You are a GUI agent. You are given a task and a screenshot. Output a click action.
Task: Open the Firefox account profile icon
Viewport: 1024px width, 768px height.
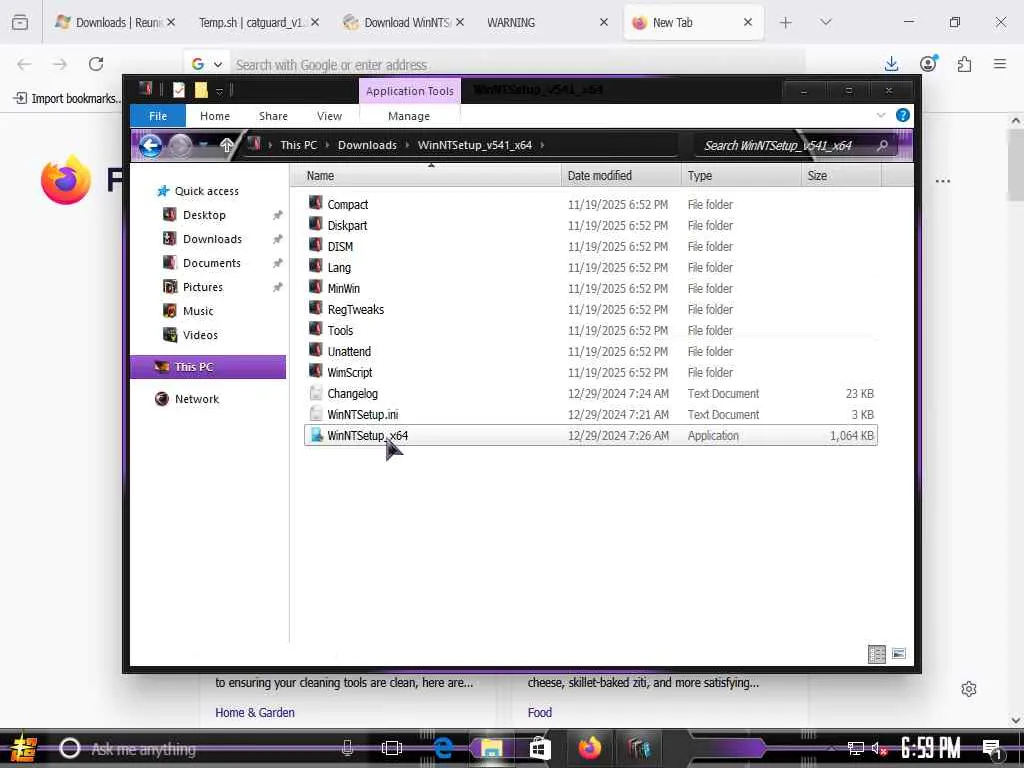tap(928, 63)
